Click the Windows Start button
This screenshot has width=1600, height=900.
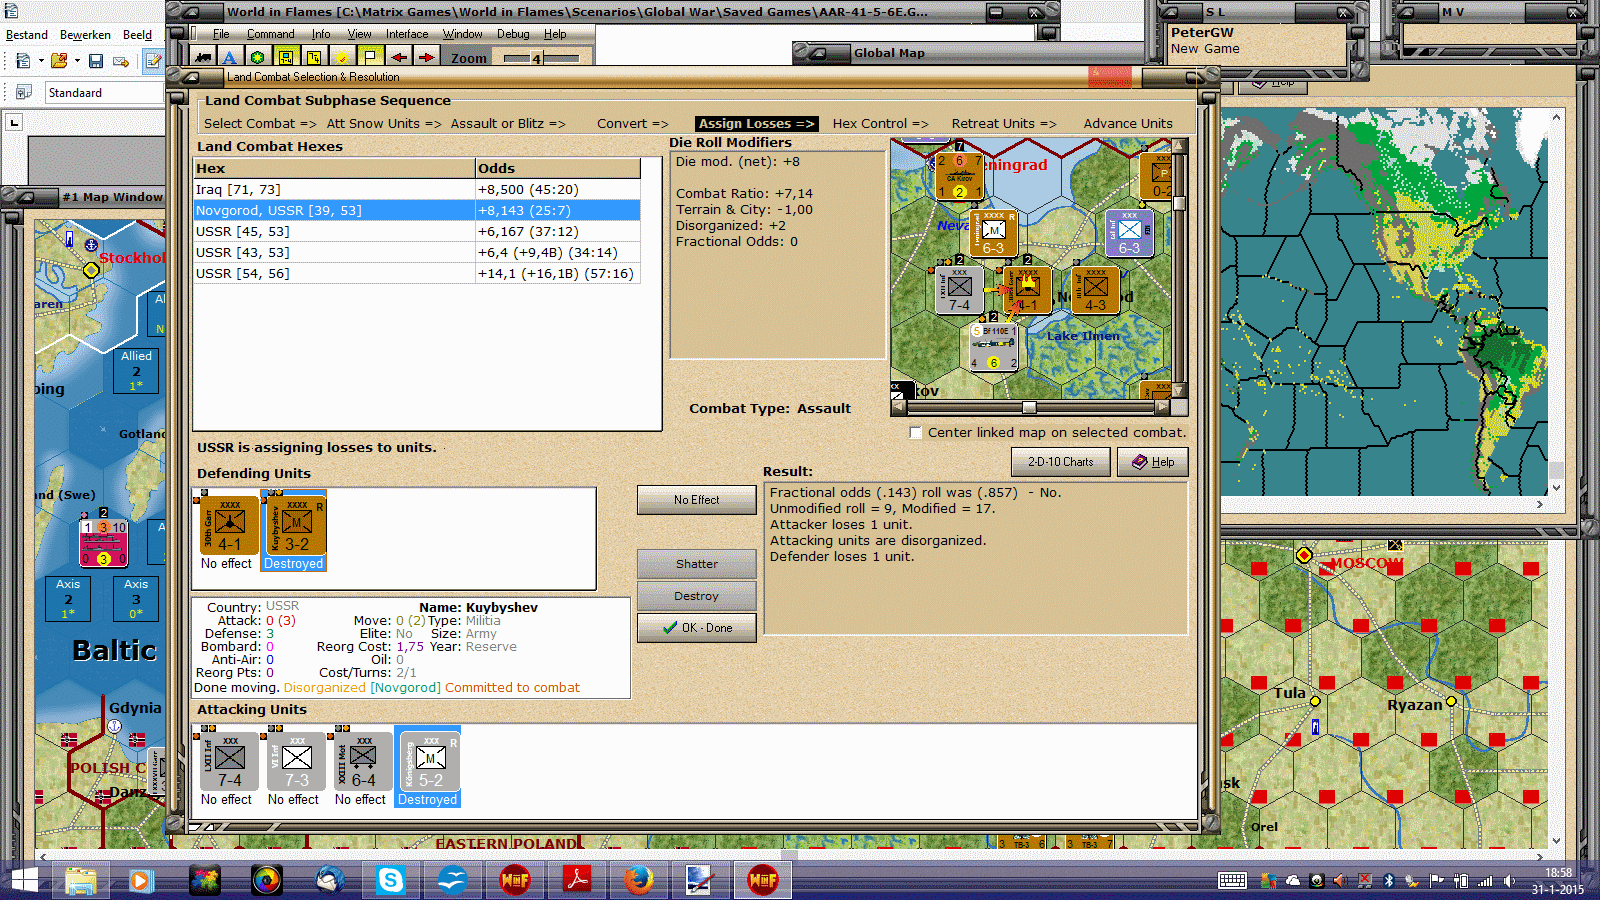click(x=22, y=880)
